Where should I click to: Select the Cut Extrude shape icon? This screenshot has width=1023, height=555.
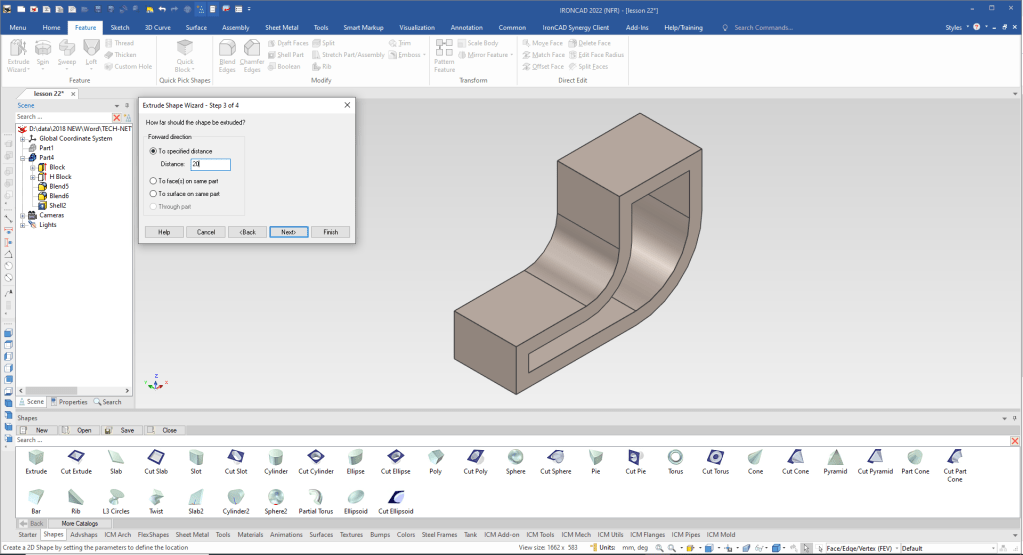click(x=75, y=457)
